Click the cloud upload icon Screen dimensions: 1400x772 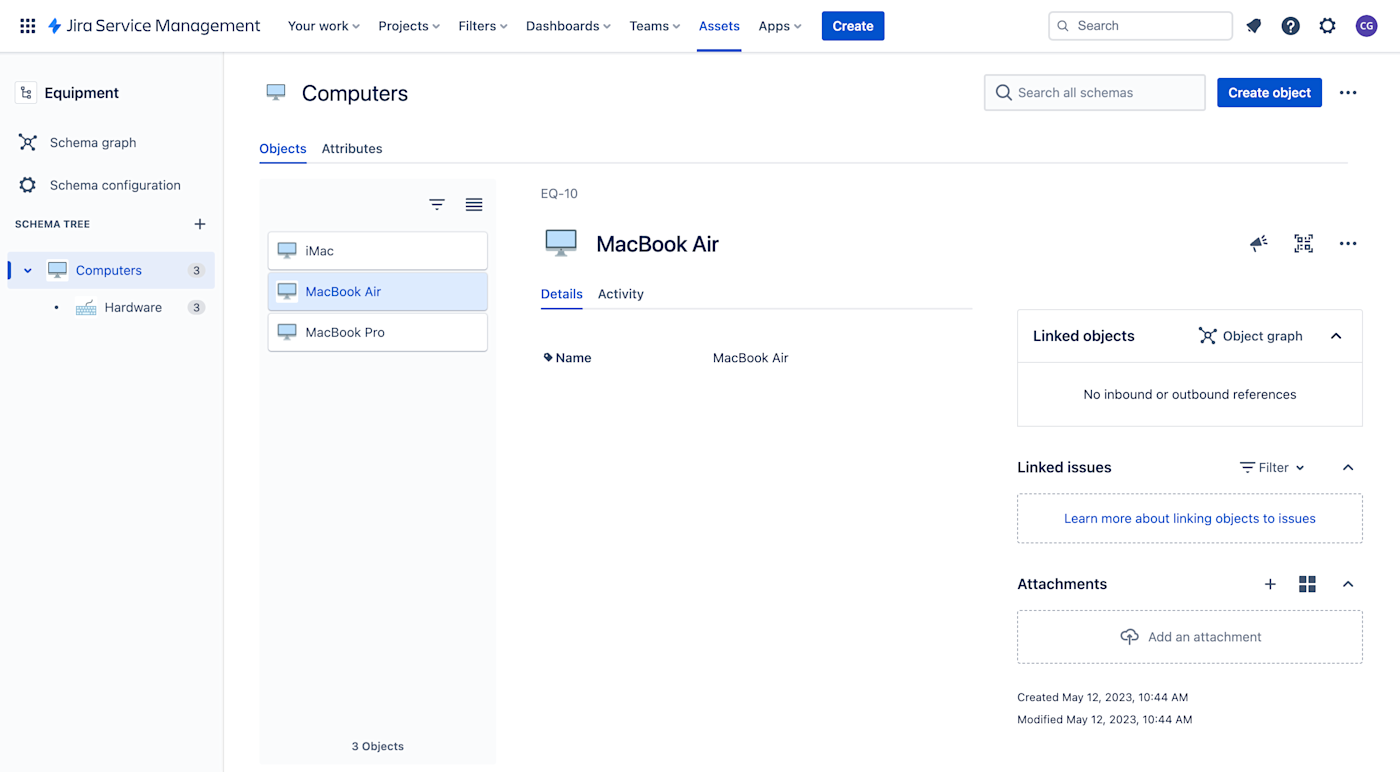[x=1129, y=637]
